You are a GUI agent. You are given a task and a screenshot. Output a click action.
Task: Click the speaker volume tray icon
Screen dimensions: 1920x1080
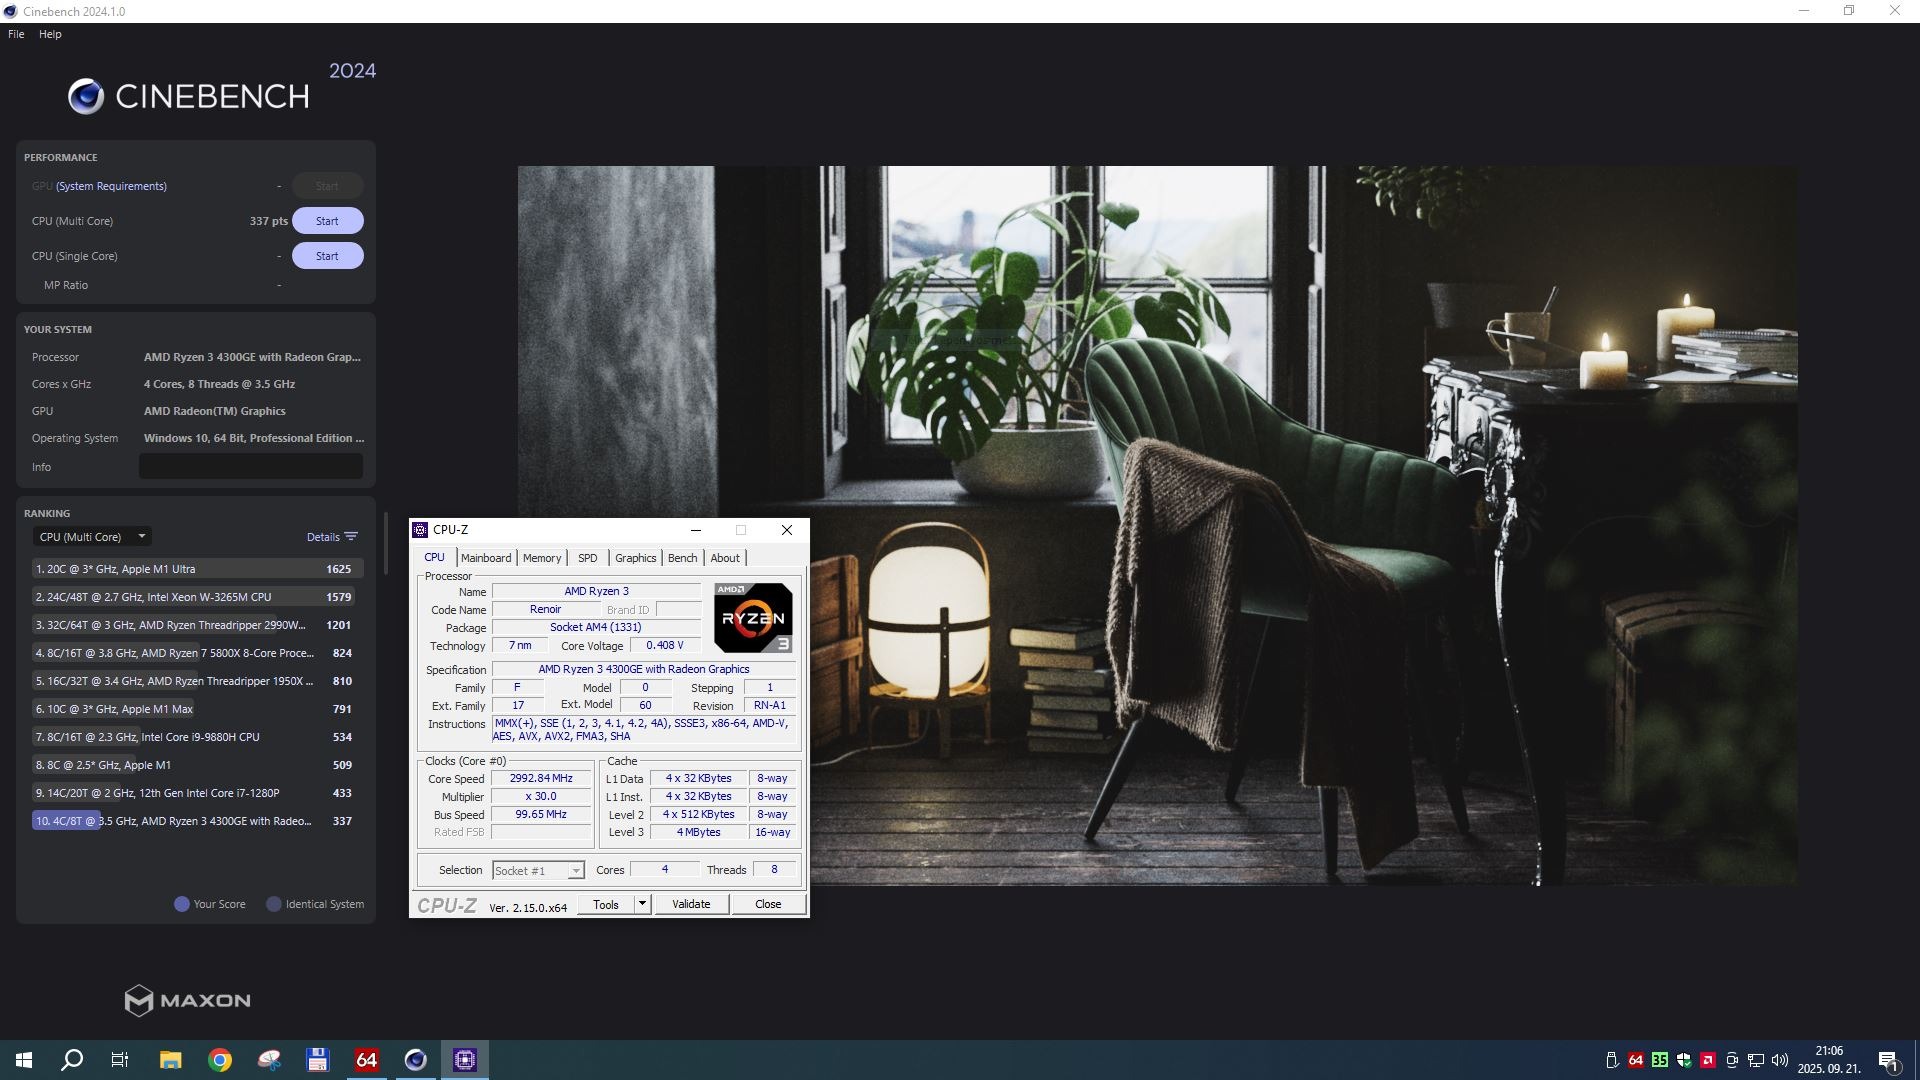(1780, 1060)
